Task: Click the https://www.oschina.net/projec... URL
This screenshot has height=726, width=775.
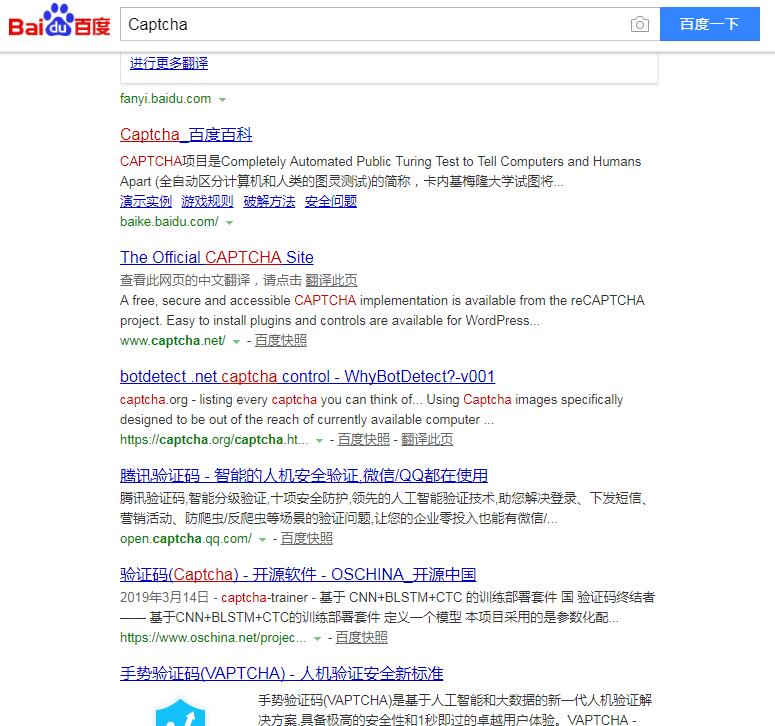Action: coord(213,638)
